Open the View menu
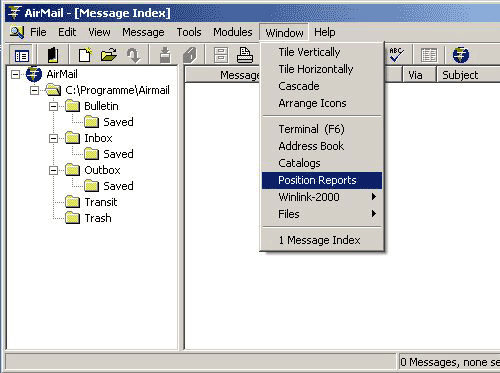 [99, 32]
